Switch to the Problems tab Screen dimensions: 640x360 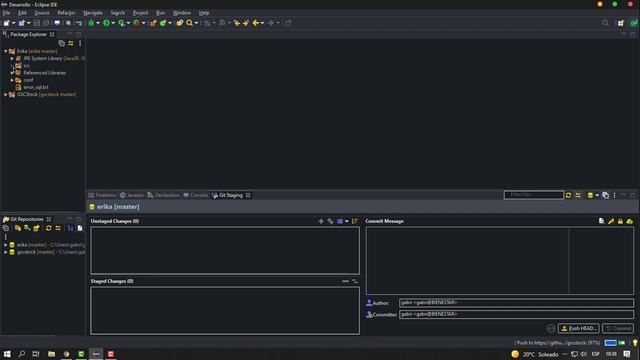(x=102, y=195)
